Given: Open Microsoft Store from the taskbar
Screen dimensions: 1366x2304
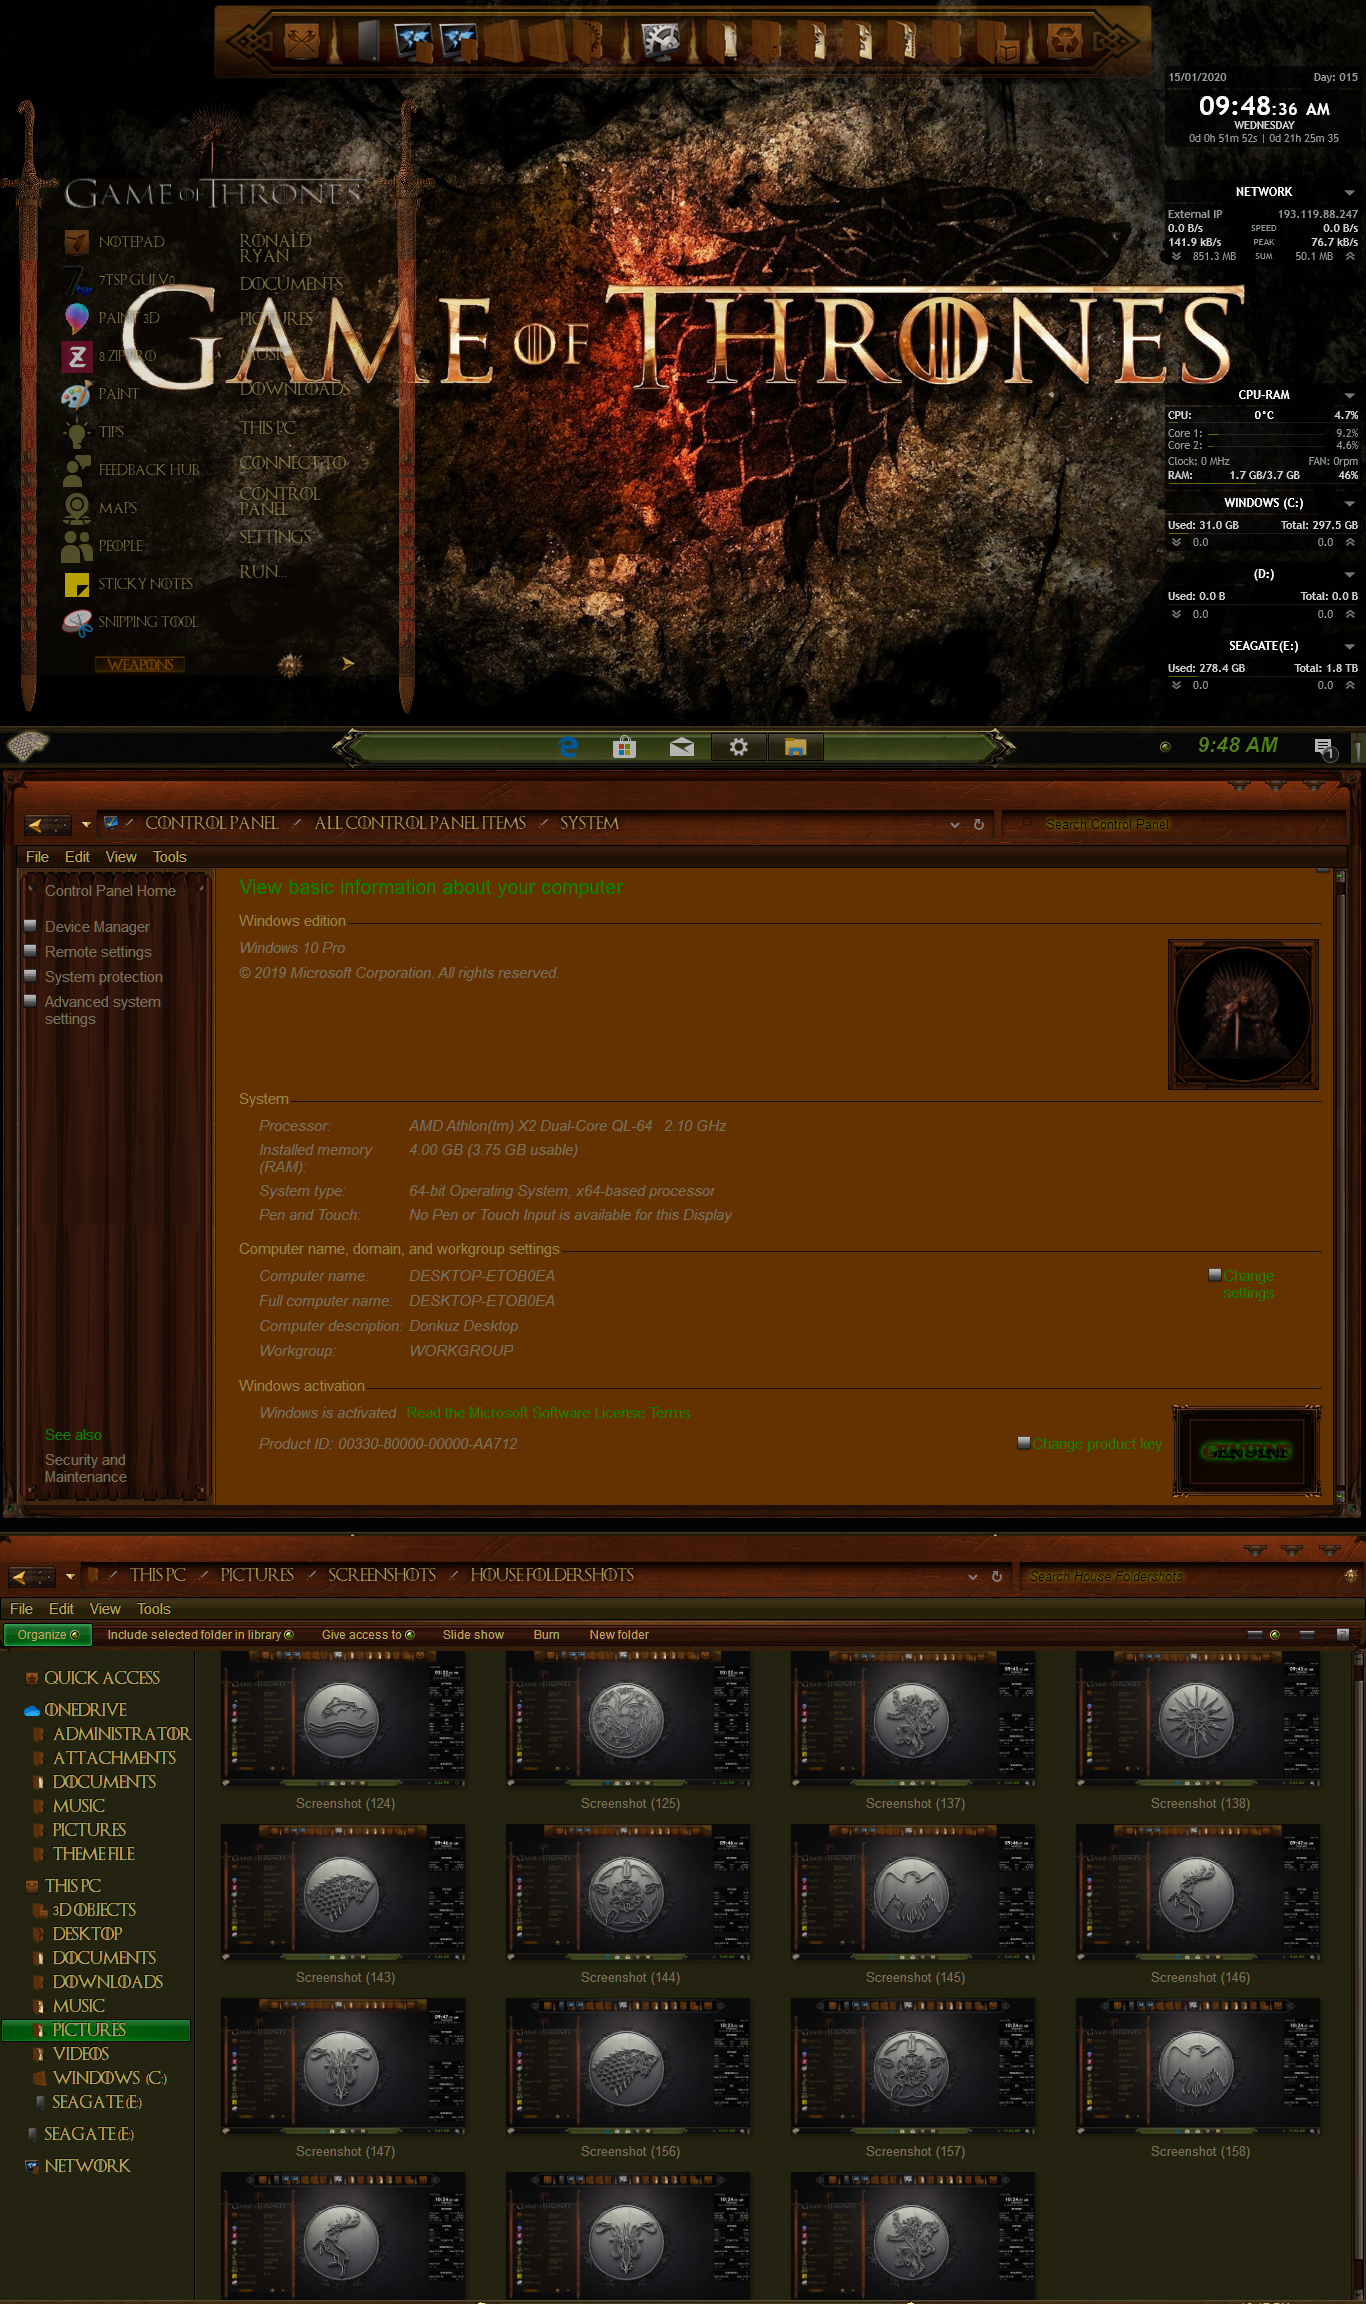Looking at the screenshot, I should pyautogui.click(x=625, y=746).
